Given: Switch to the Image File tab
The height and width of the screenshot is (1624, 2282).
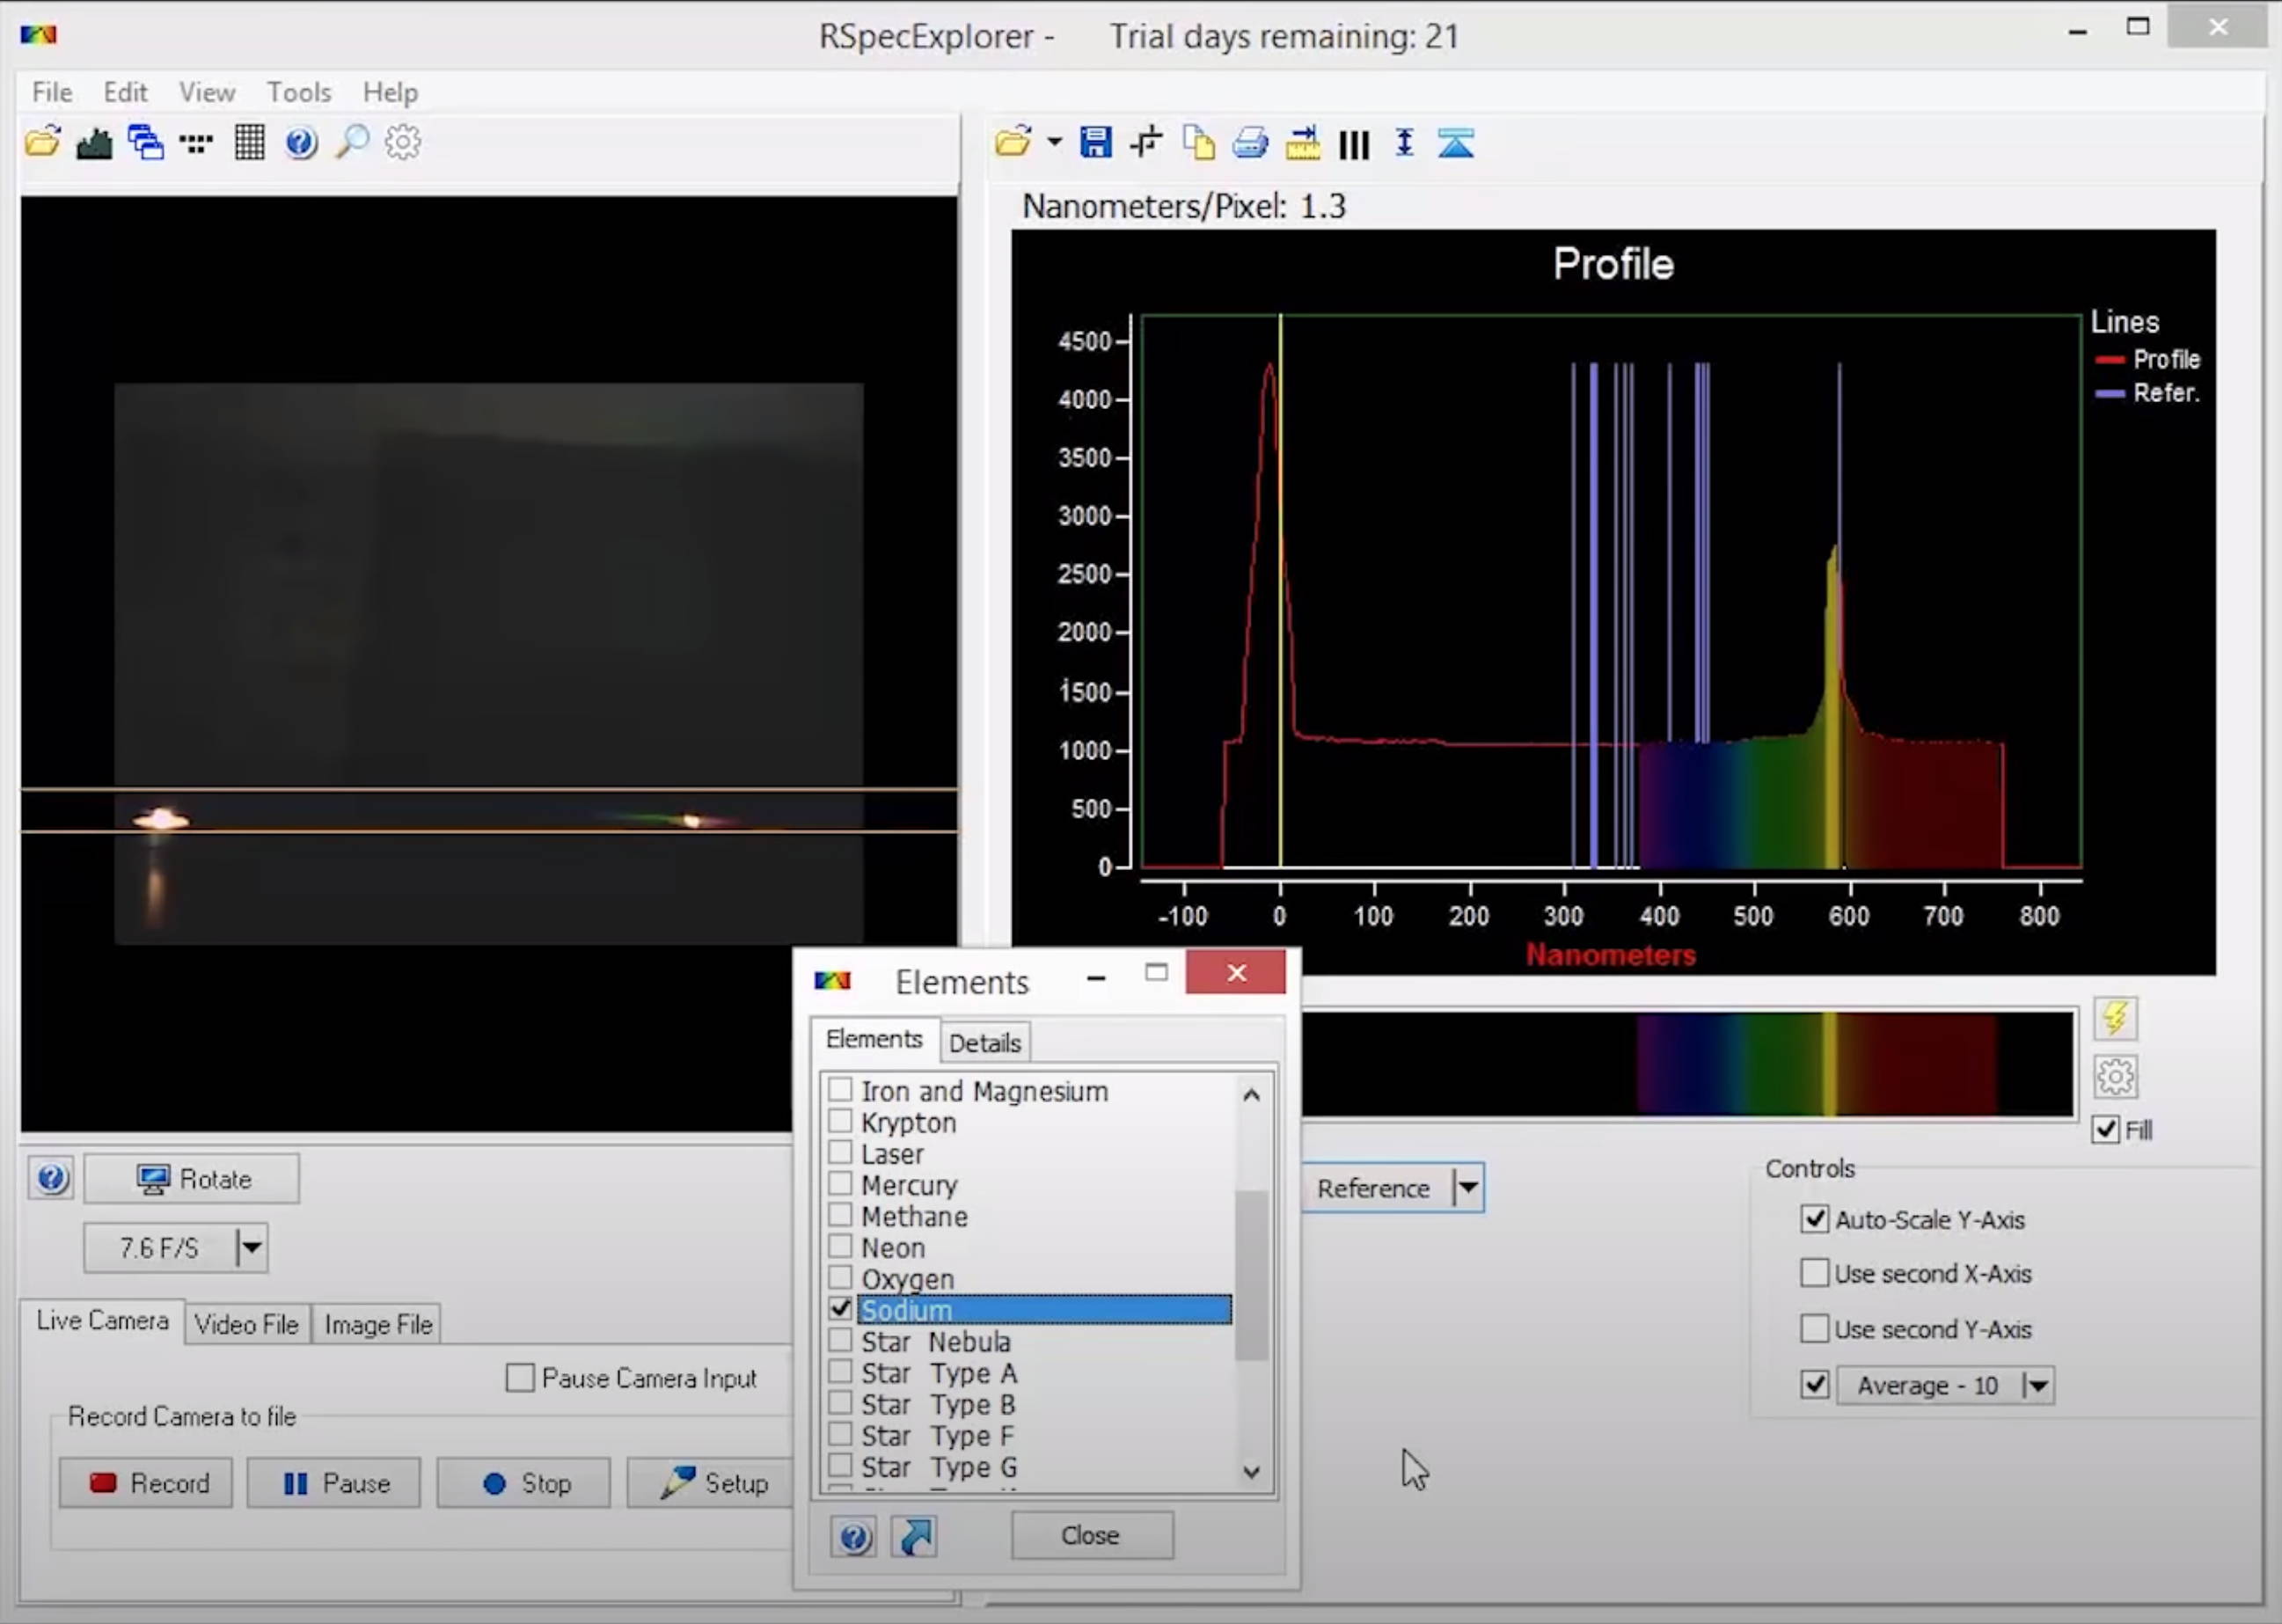Looking at the screenshot, I should coord(378,1324).
